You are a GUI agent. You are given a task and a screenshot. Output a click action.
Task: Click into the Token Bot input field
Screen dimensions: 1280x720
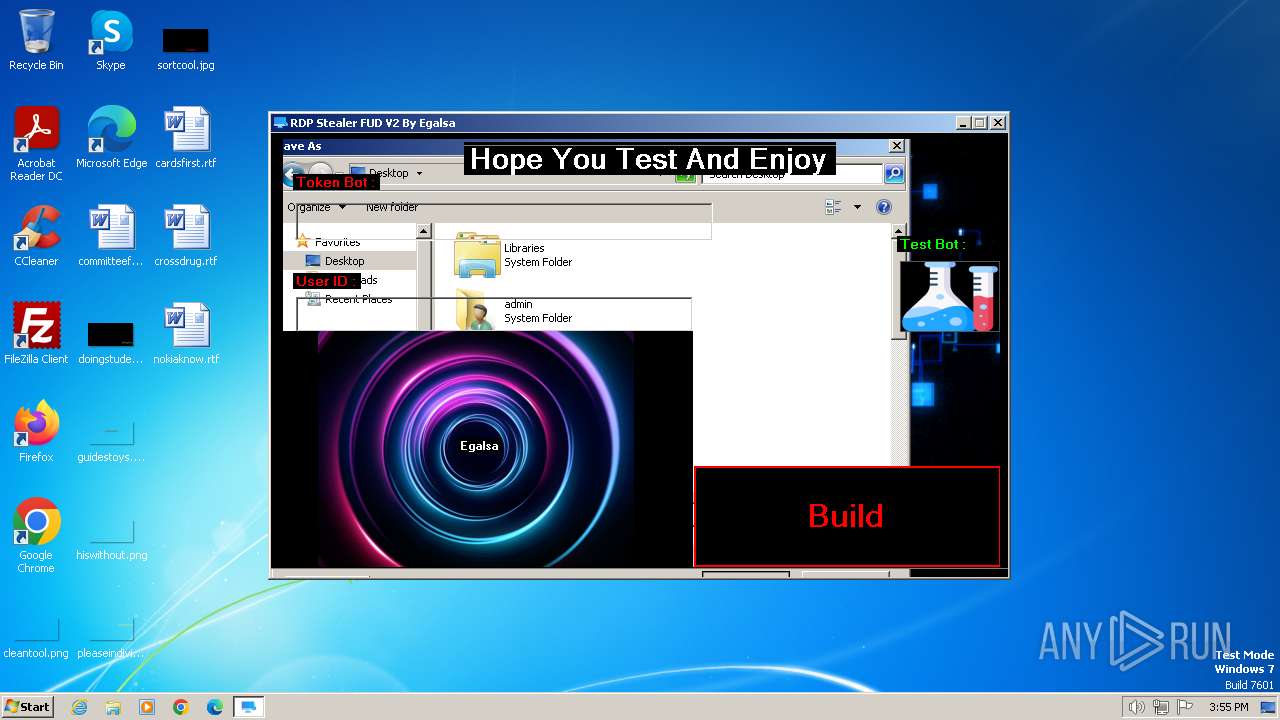[503, 222]
